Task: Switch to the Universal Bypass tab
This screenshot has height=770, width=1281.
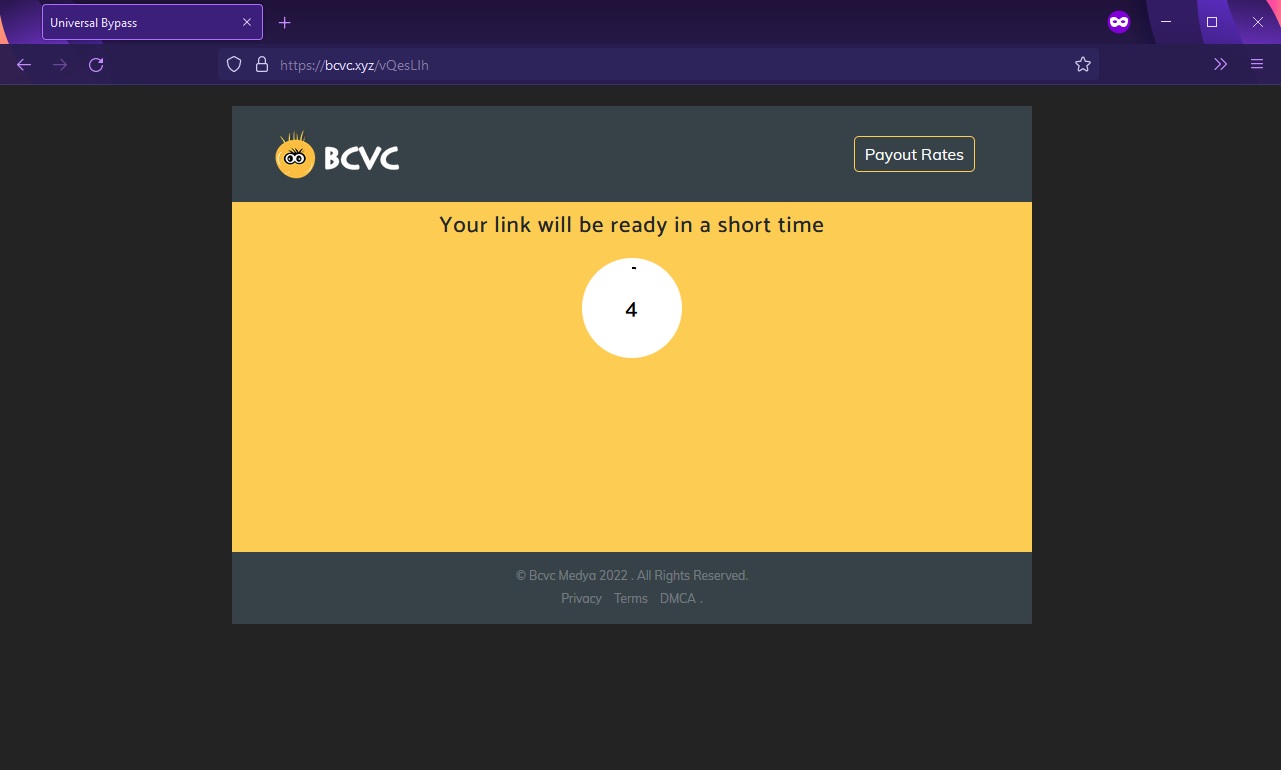Action: 140,22
